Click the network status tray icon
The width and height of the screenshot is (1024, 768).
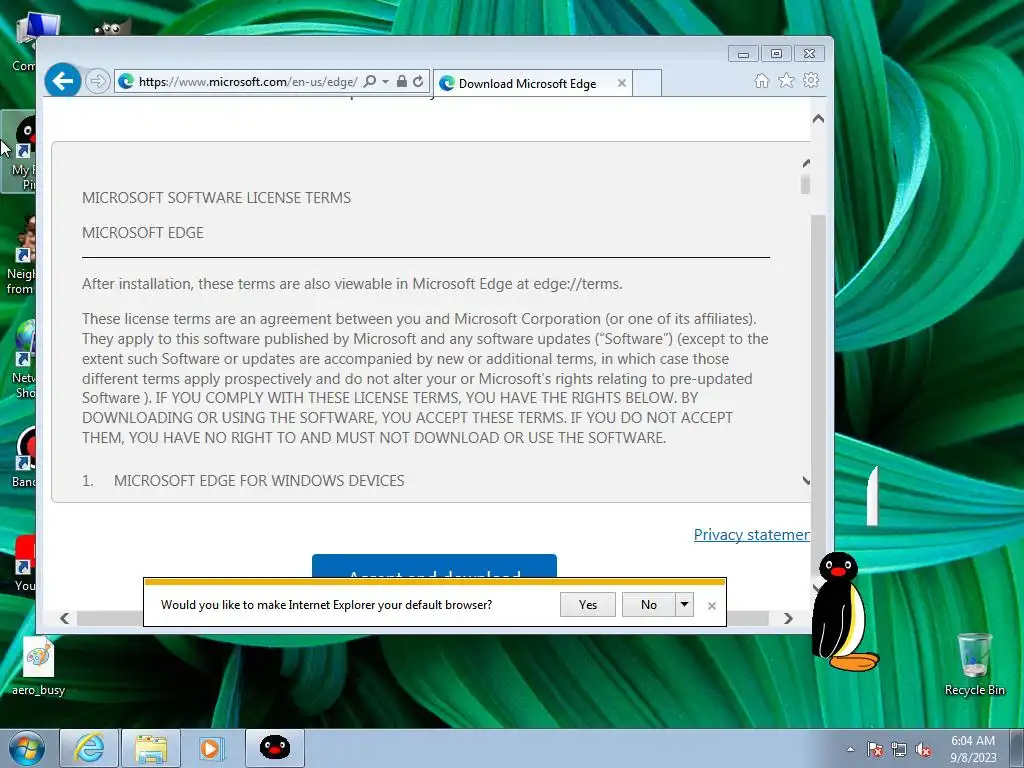899,750
